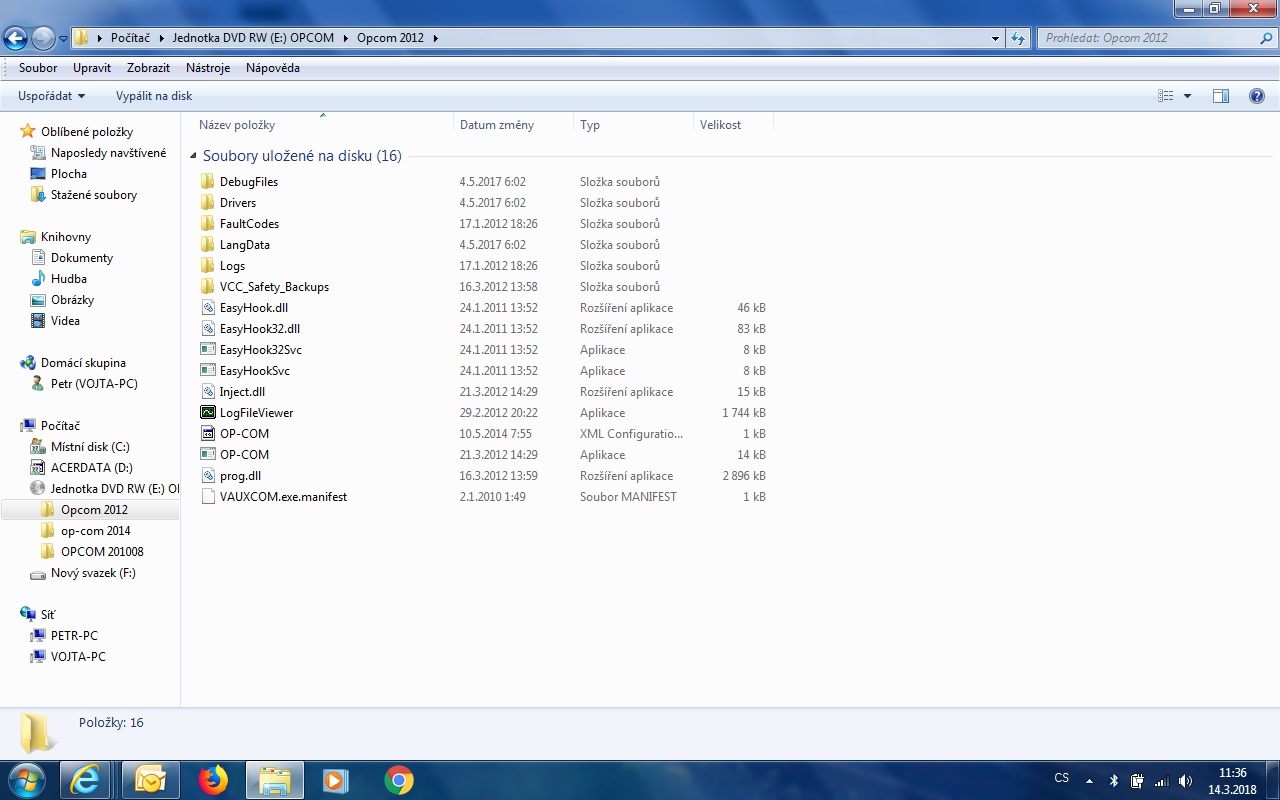Select the prog.dll file icon
This screenshot has width=1280, height=800.
[208, 476]
